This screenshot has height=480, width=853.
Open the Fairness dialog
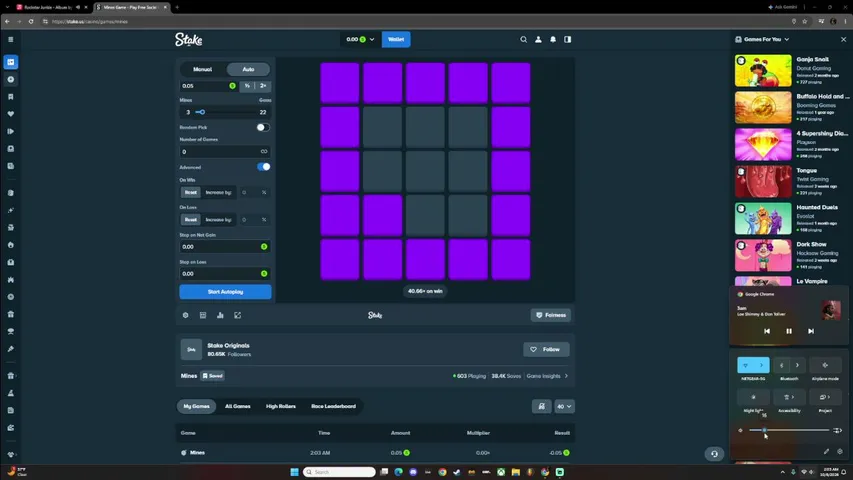[x=551, y=315]
